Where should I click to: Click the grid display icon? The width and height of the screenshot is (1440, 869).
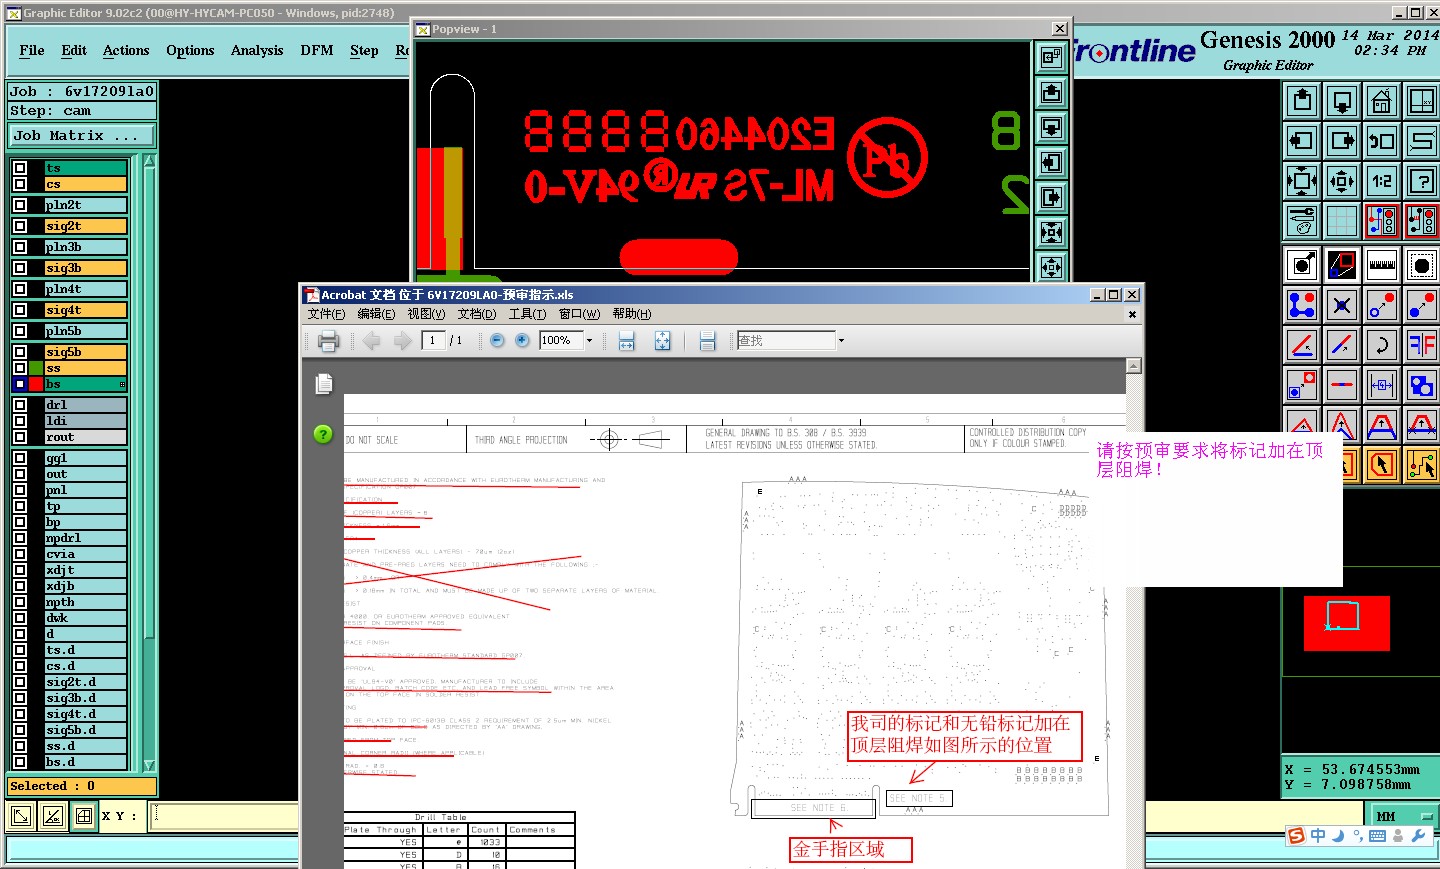[x=1342, y=221]
